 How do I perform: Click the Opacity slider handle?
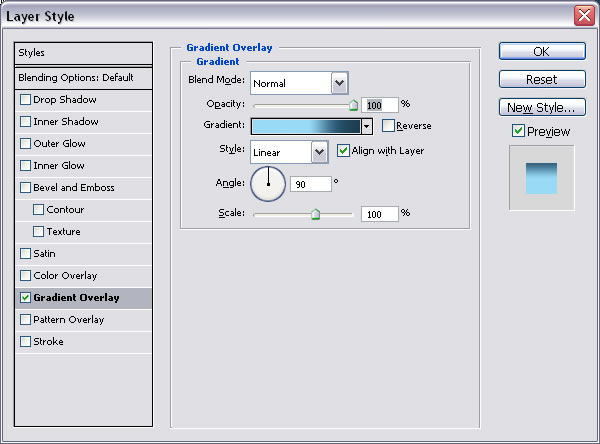[354, 105]
